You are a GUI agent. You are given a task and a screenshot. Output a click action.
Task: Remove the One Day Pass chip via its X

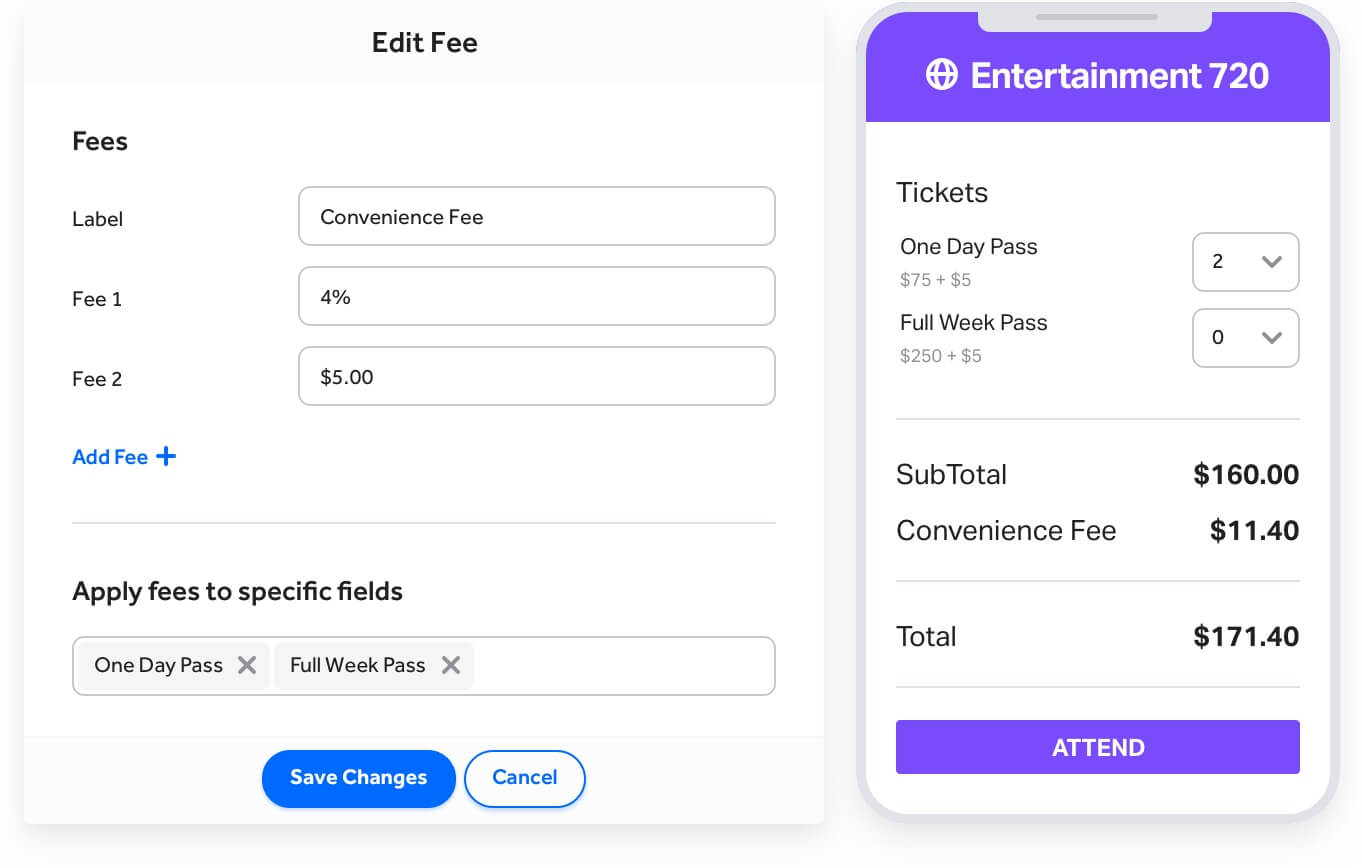247,665
